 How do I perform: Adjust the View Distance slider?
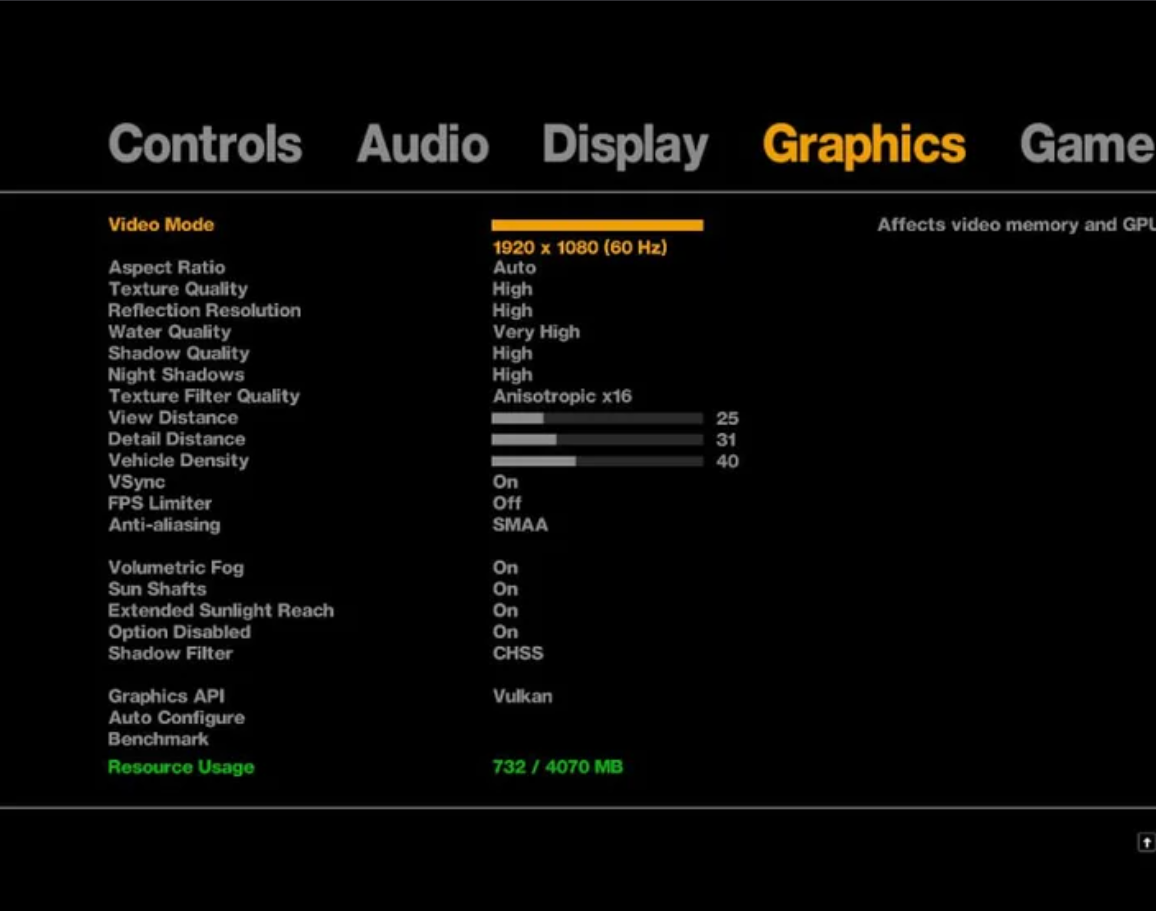[597, 418]
